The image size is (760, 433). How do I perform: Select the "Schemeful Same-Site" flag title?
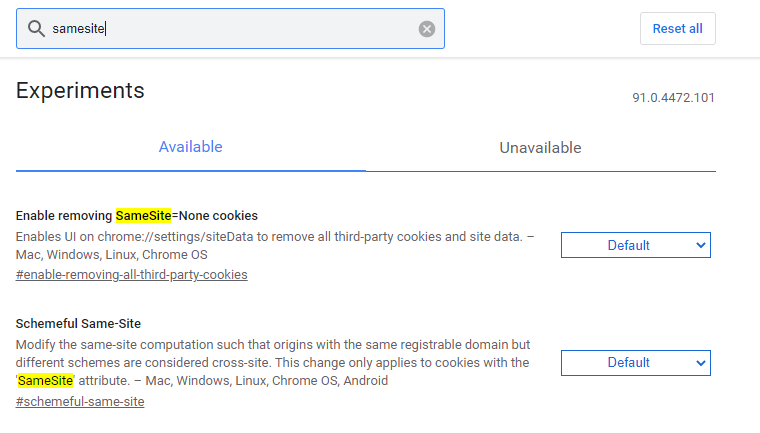click(x=78, y=323)
